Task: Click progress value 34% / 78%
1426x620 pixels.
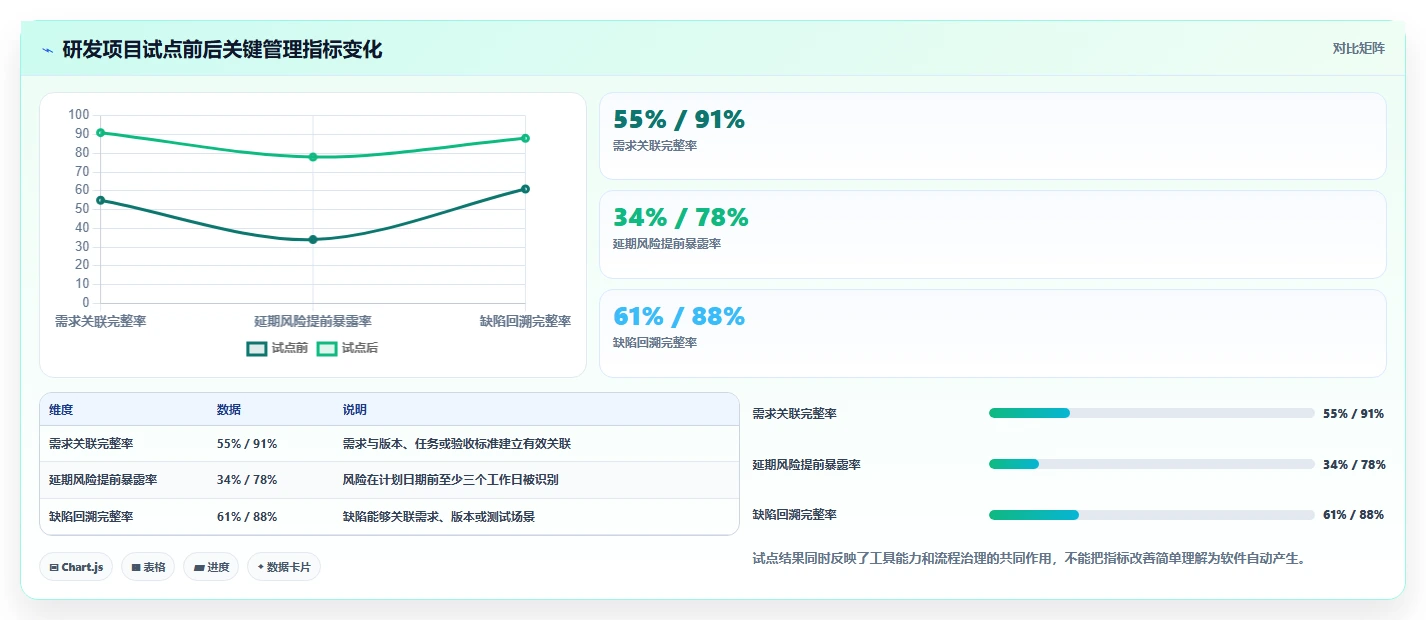Action: coord(1353,464)
